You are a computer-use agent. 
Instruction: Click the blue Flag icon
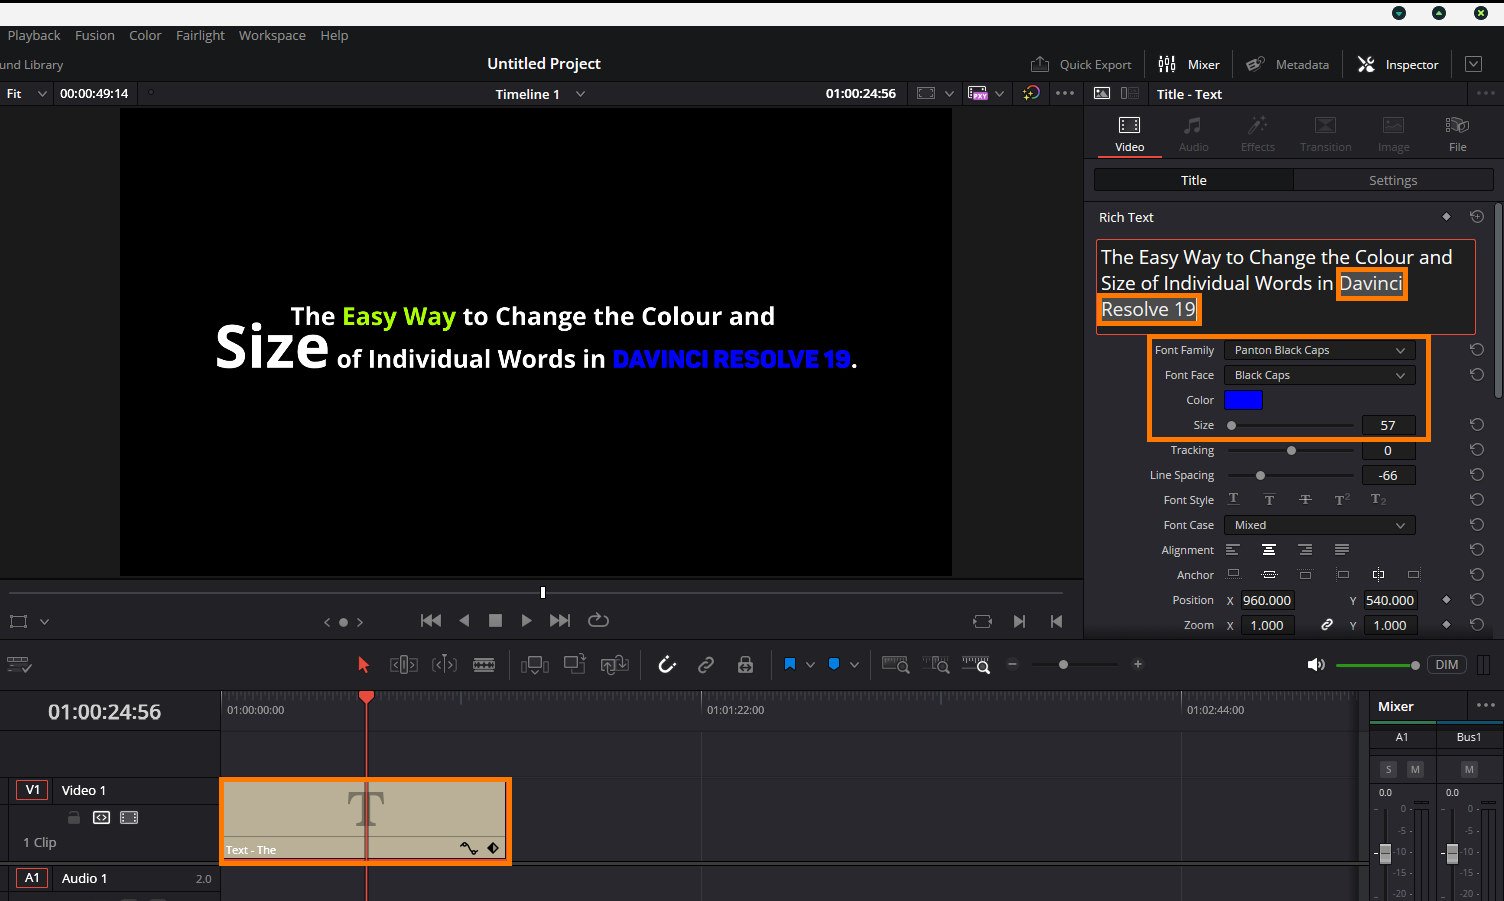click(x=790, y=664)
